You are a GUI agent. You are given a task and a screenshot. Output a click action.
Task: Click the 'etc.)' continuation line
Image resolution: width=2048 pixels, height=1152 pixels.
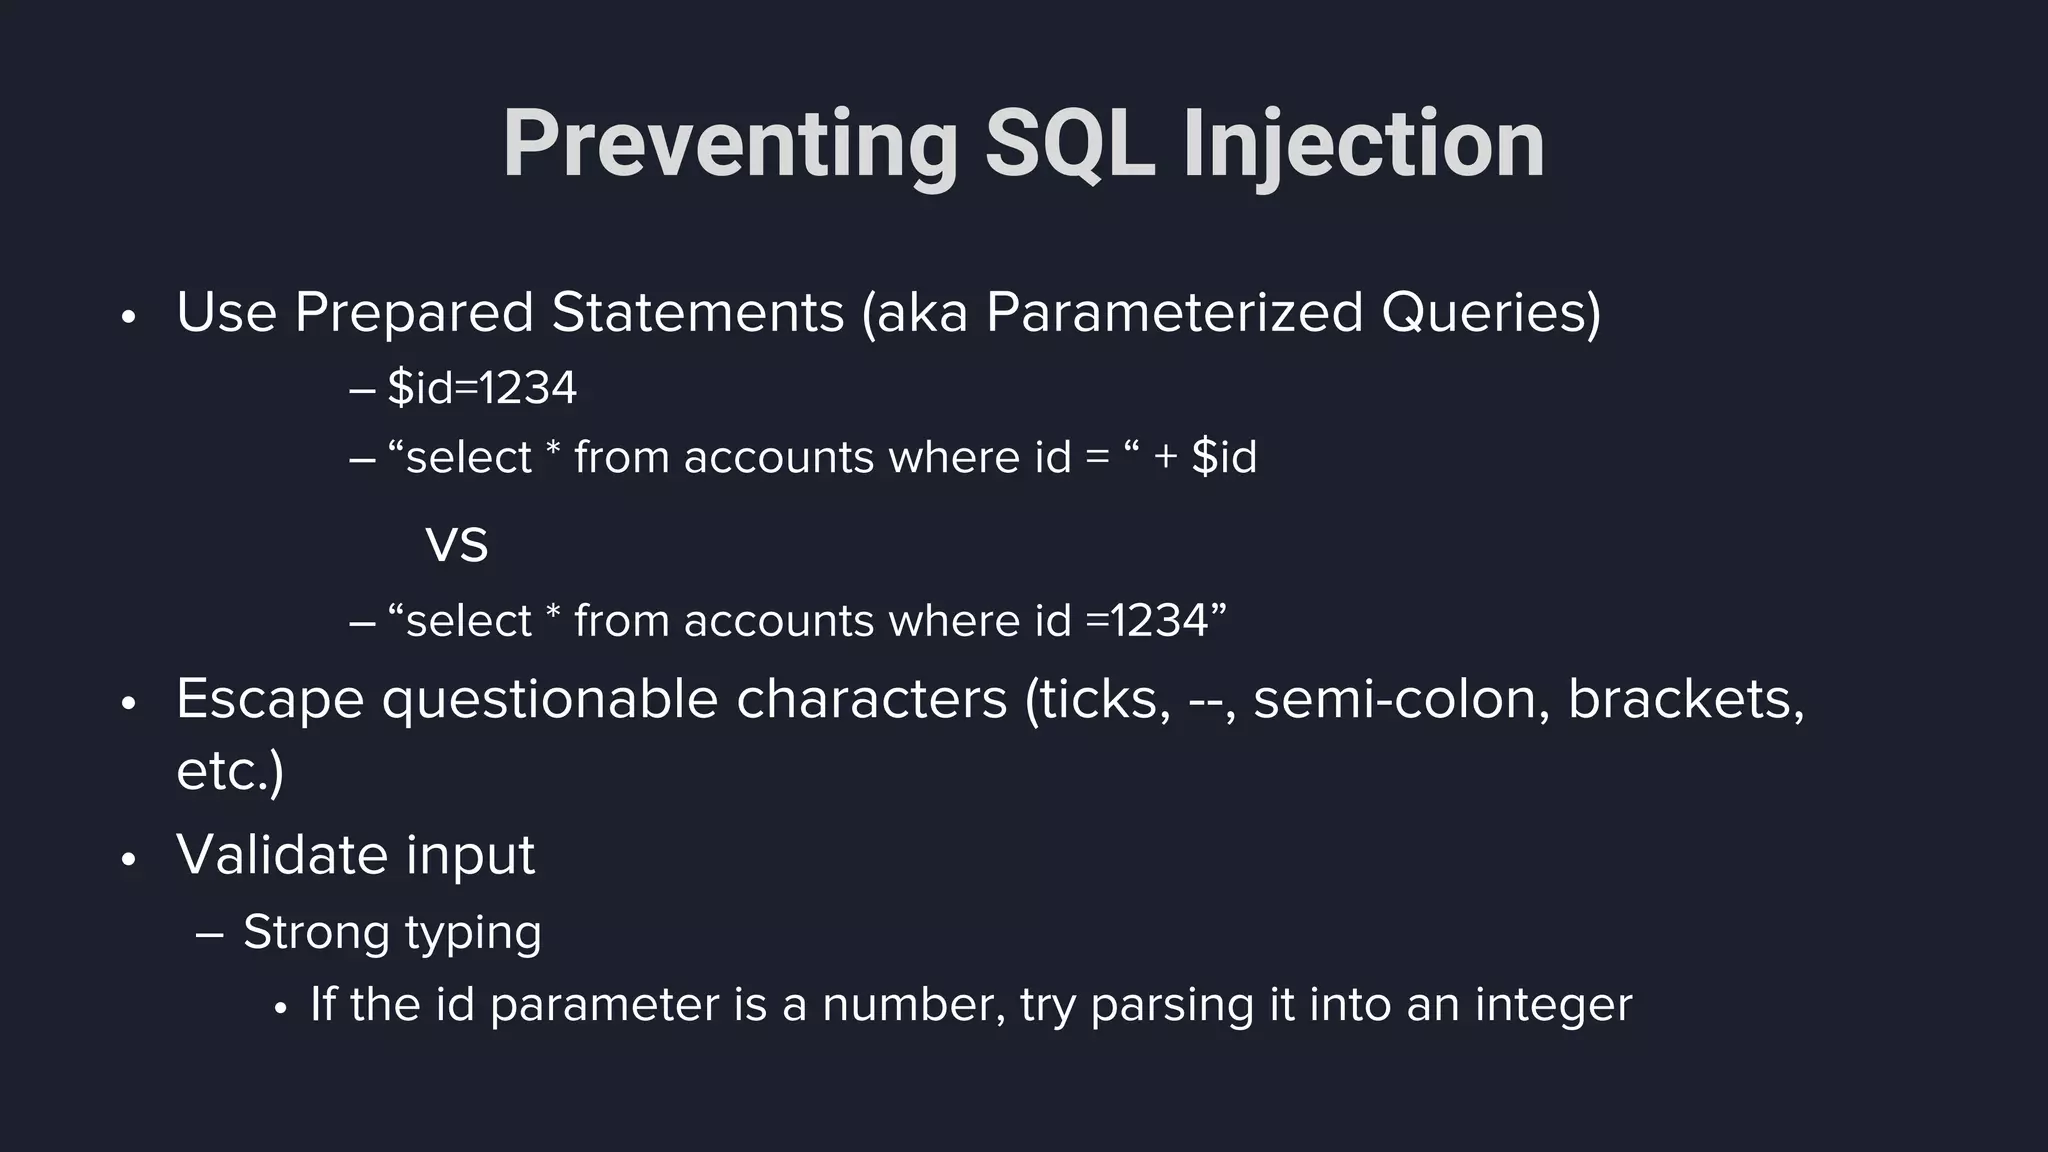(x=230, y=771)
